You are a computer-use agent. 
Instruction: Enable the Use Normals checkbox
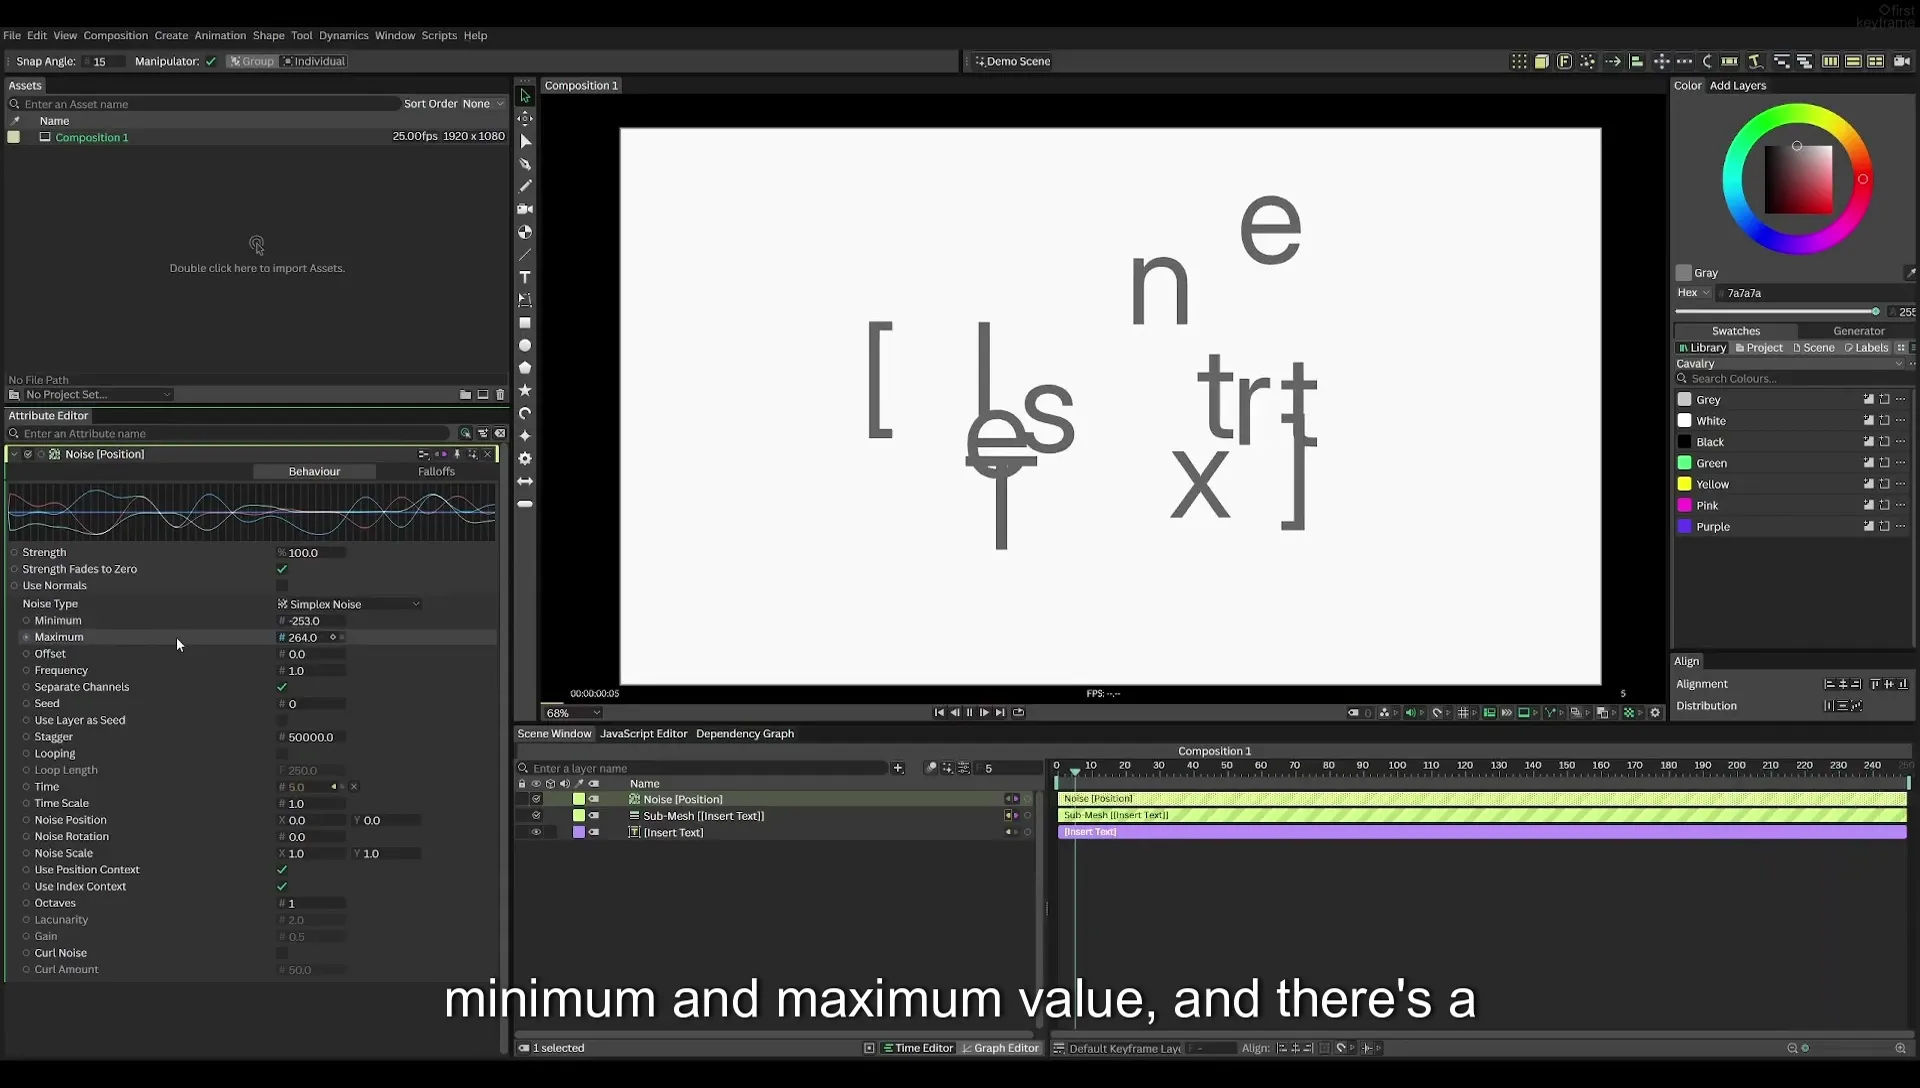(282, 586)
